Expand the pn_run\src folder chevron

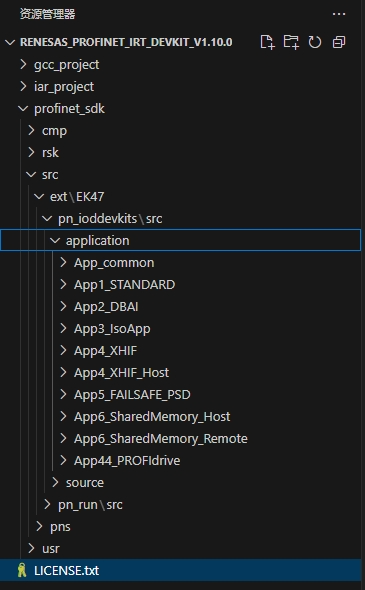(x=47, y=504)
